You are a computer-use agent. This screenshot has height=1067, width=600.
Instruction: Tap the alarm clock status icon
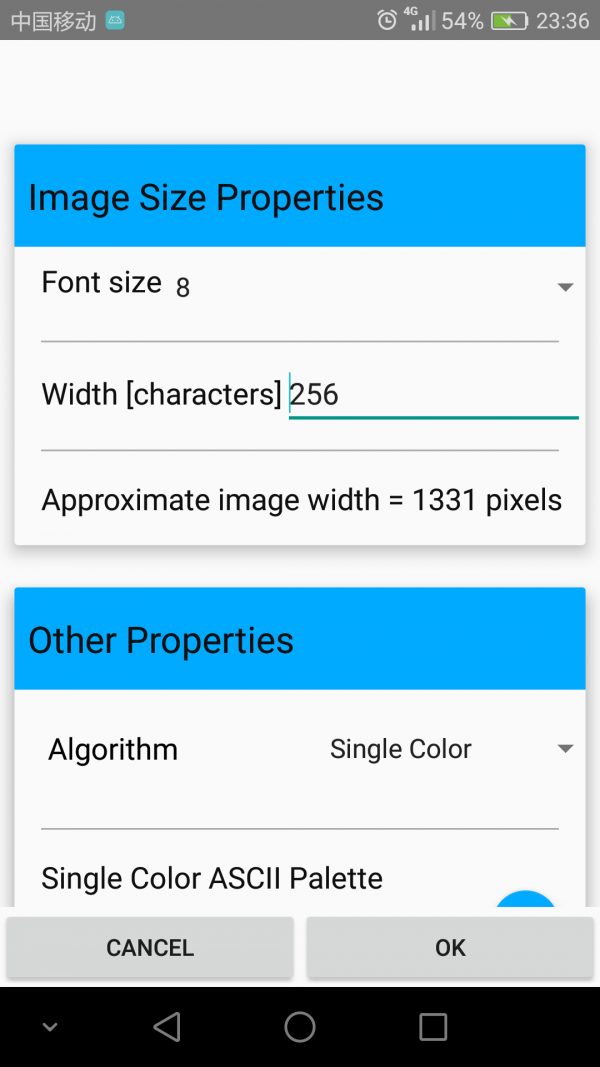click(x=387, y=20)
